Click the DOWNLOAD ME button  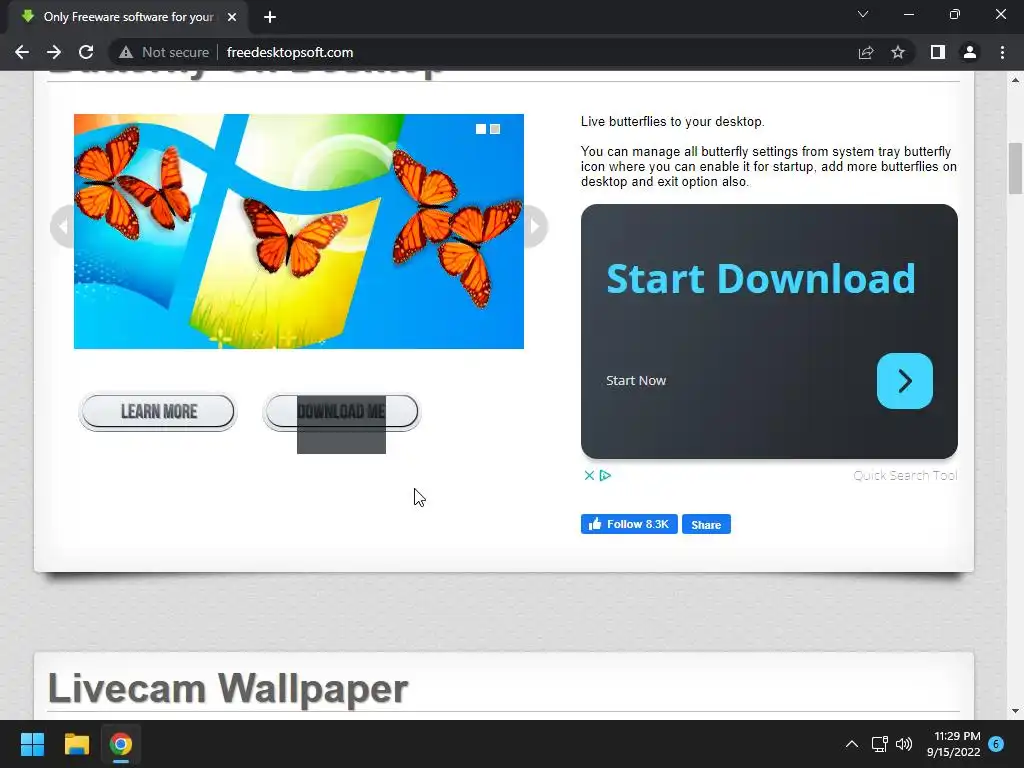342,411
